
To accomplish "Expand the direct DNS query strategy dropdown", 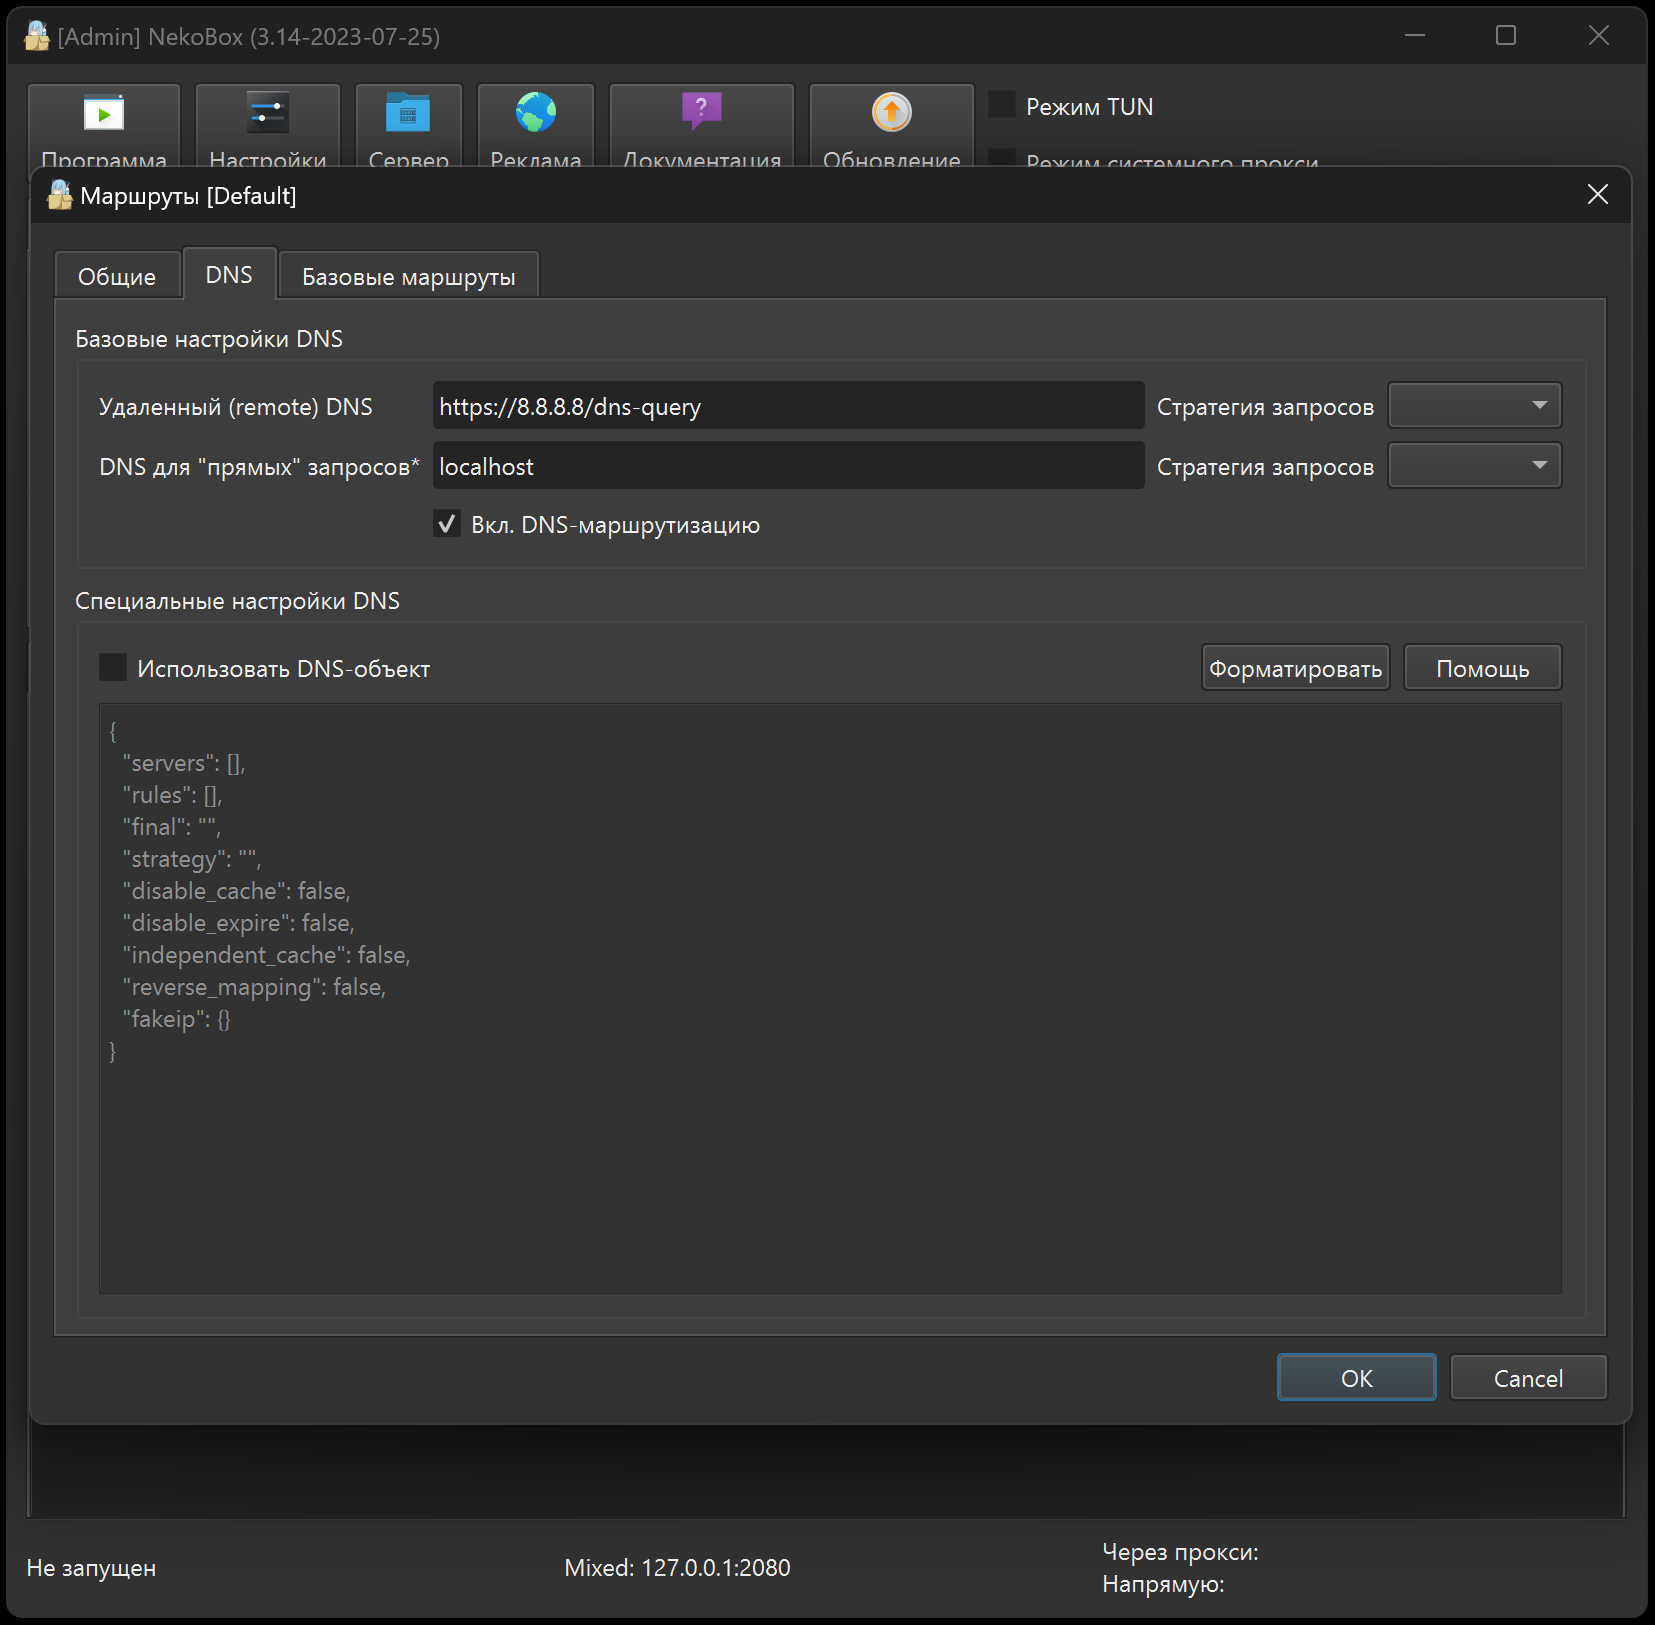I will [x=1474, y=466].
